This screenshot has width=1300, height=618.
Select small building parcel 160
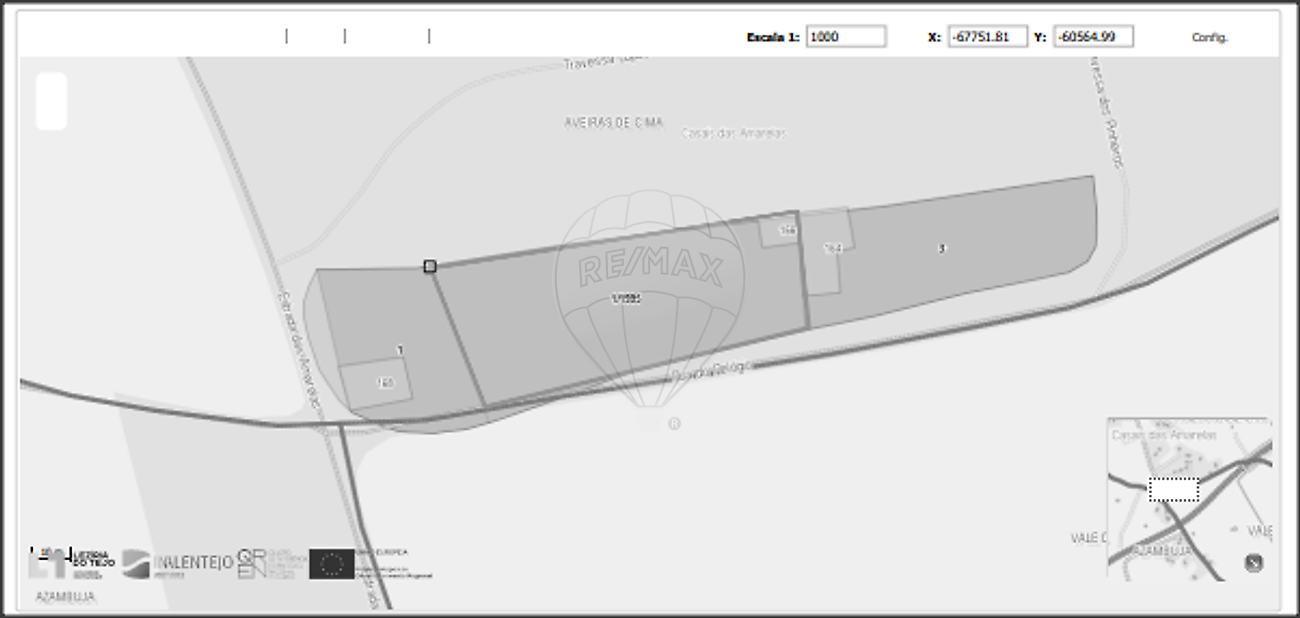375,385
